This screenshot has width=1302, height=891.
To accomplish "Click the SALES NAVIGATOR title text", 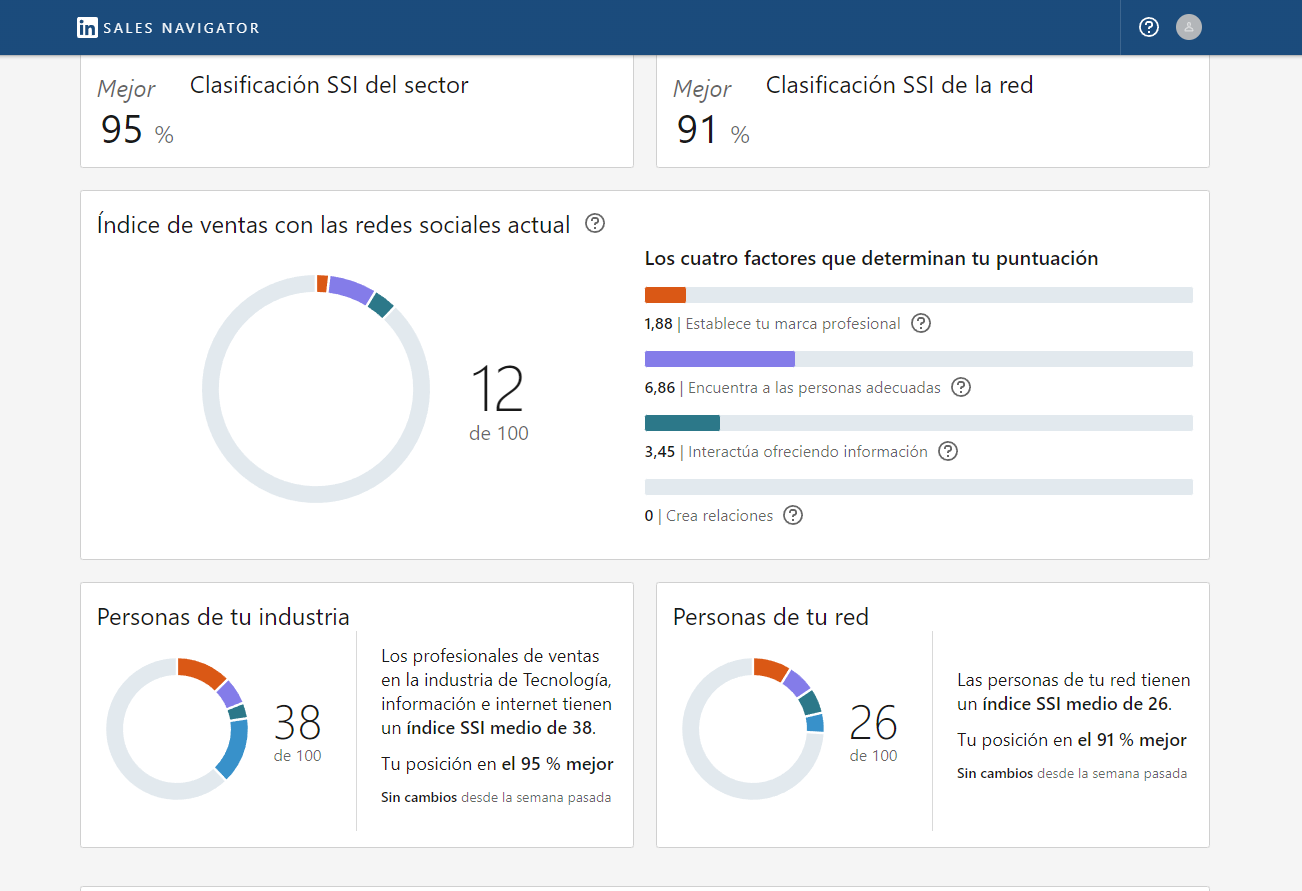I will [x=181, y=28].
